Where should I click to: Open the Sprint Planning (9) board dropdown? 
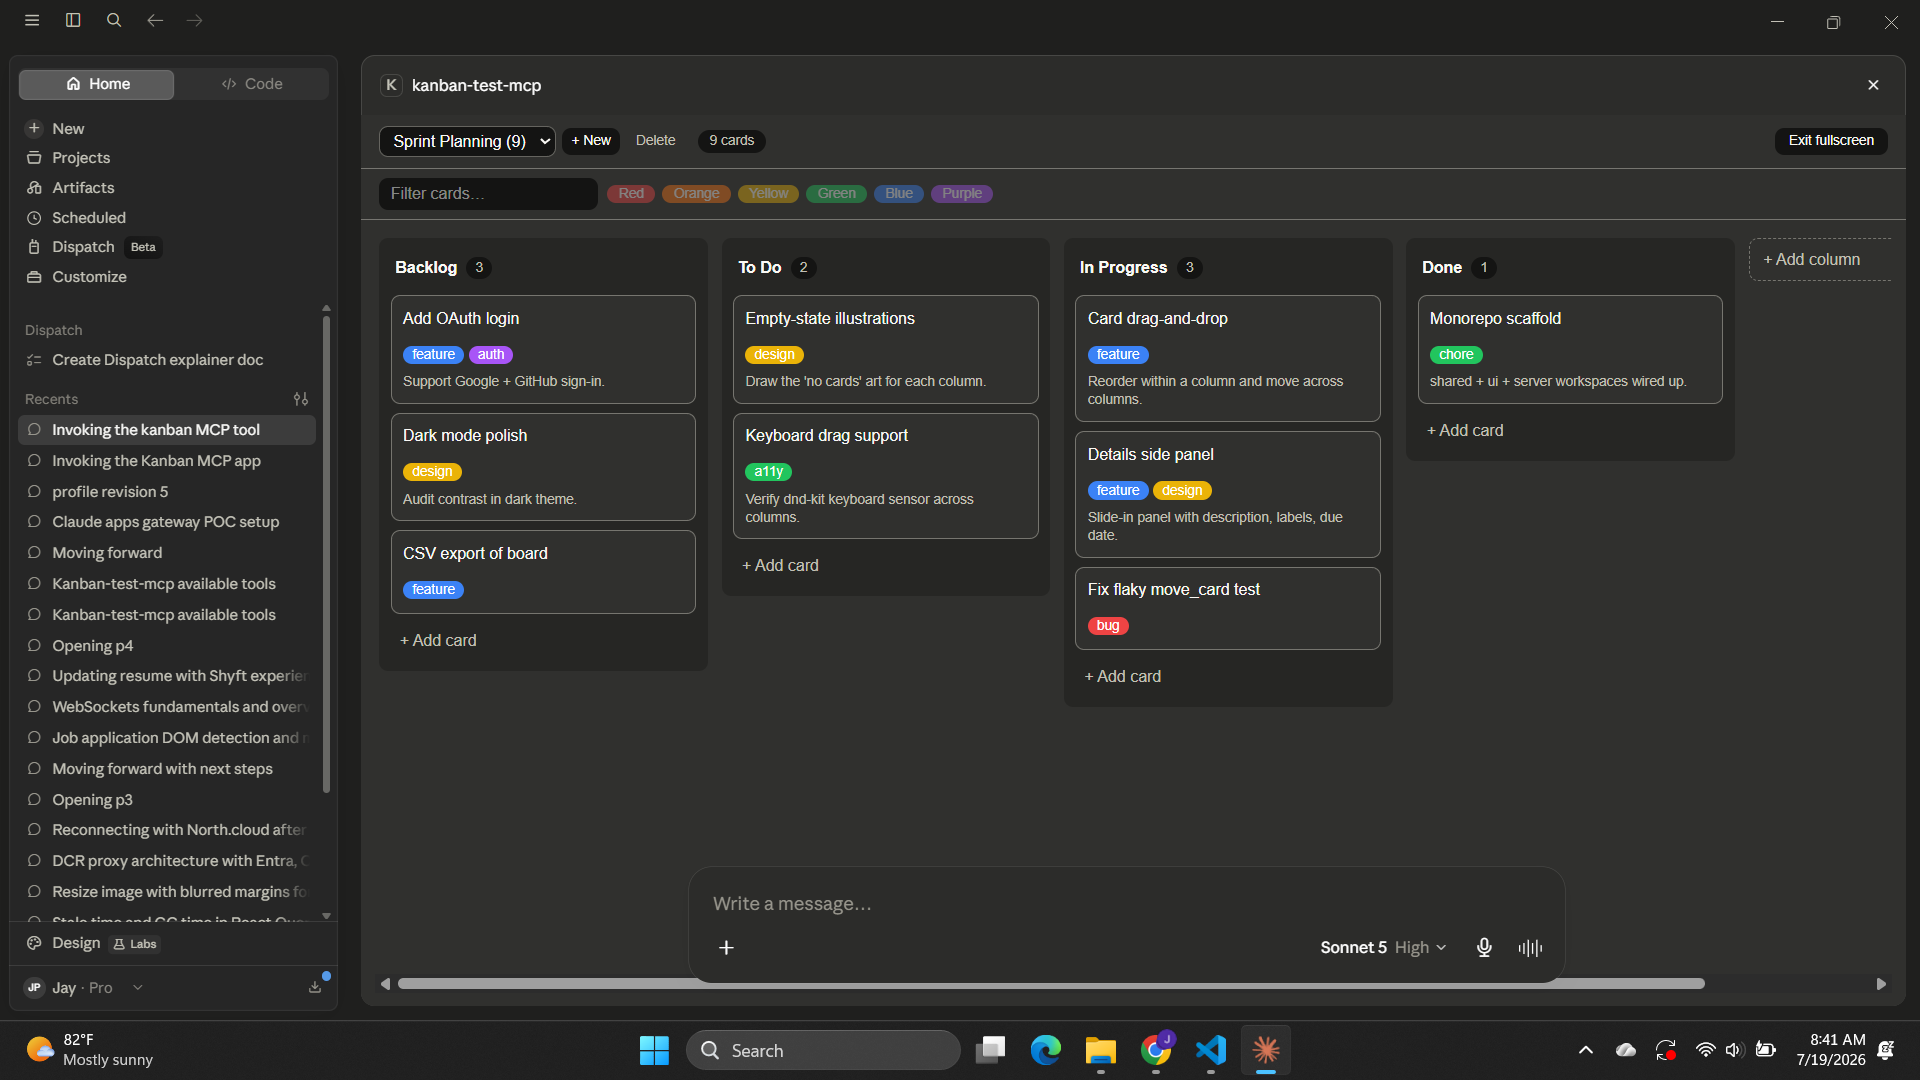click(x=467, y=141)
